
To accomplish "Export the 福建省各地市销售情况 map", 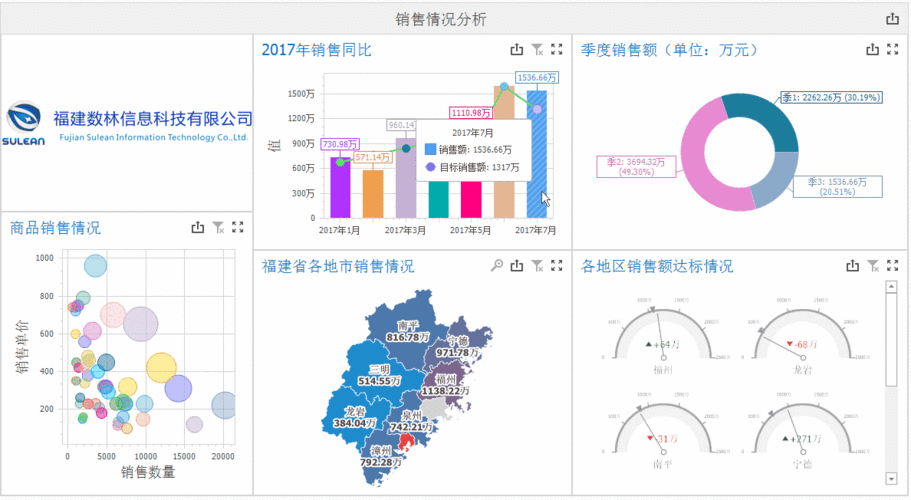I will pyautogui.click(x=517, y=265).
